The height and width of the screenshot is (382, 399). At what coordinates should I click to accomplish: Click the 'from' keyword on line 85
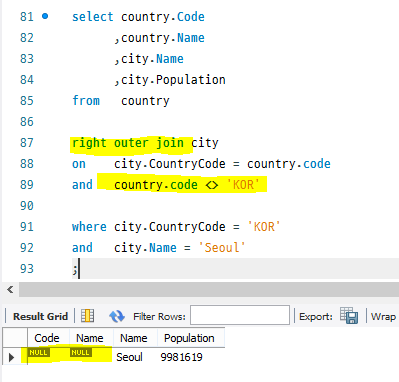click(86, 101)
